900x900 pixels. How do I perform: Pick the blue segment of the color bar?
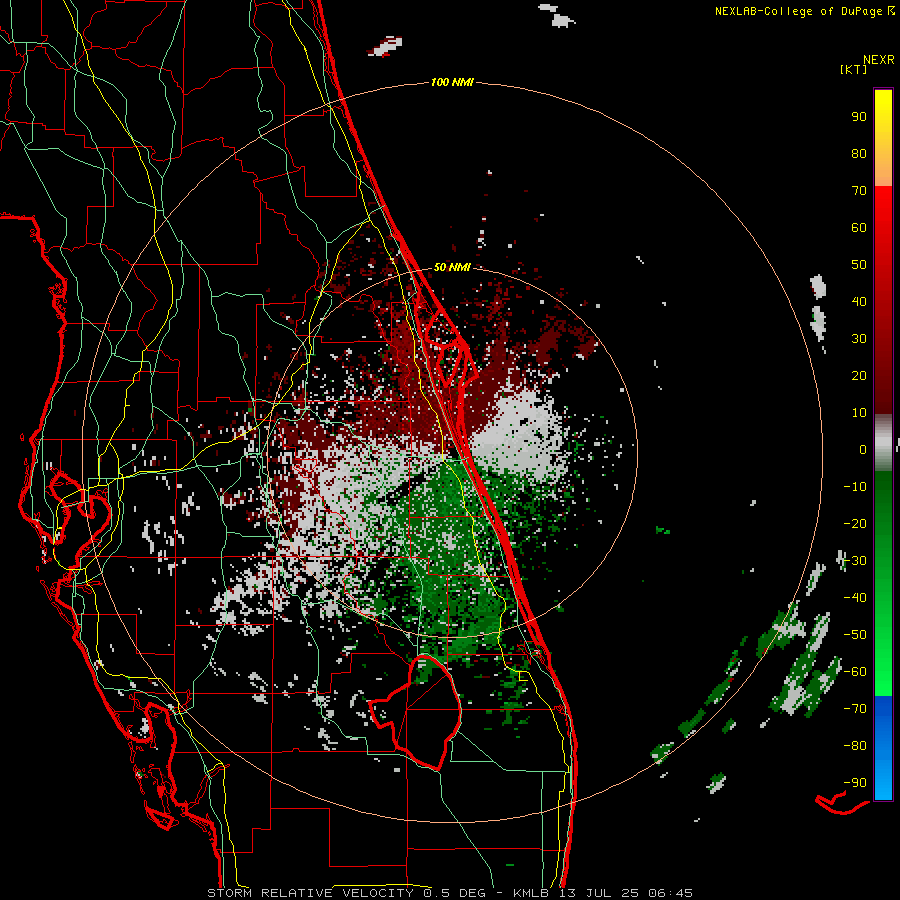(x=883, y=748)
